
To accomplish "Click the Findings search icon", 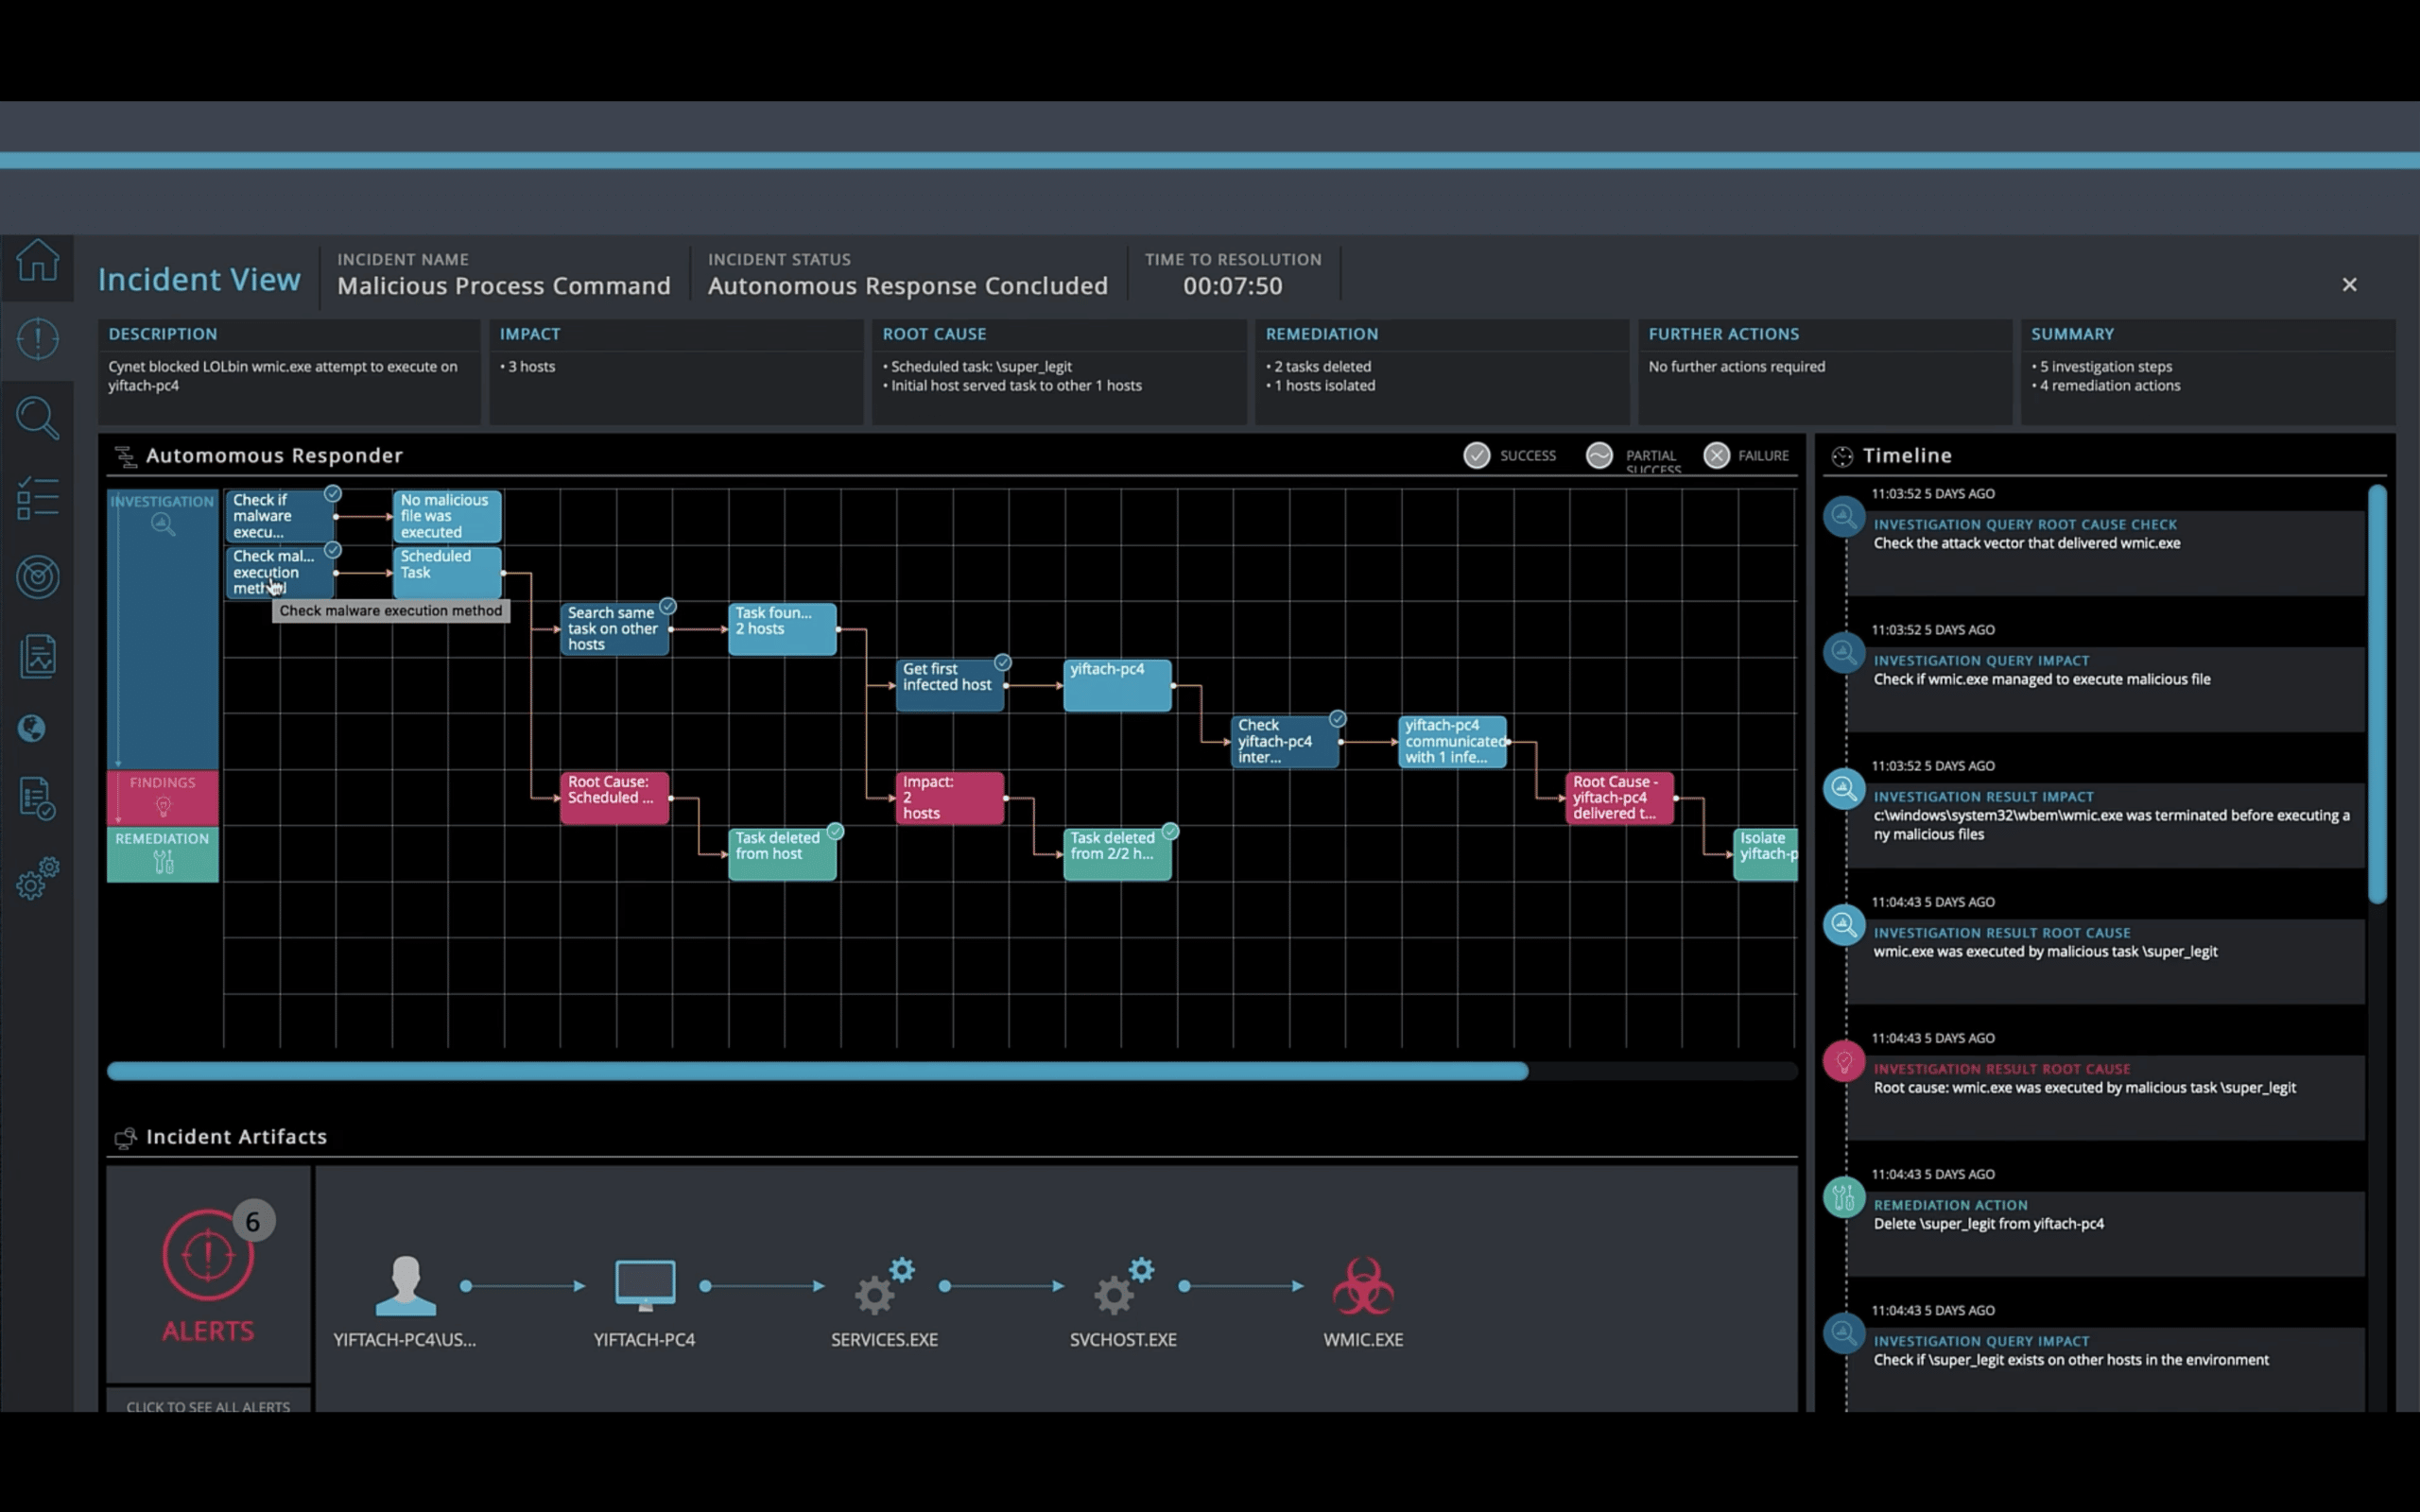I will coord(164,805).
